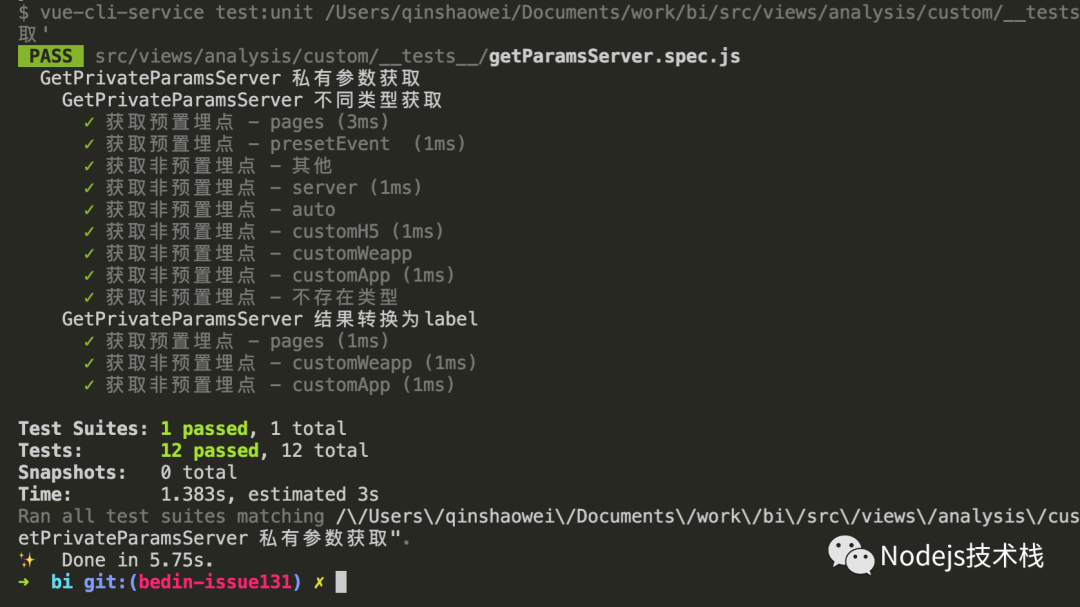
Task: Click the terminal cursor block
Action: tap(341, 582)
